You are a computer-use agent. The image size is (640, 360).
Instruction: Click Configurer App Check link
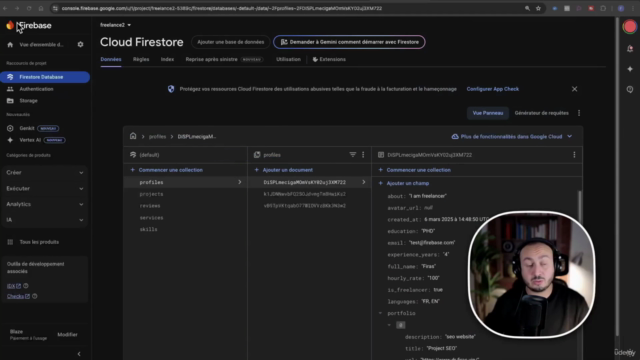pyautogui.click(x=493, y=89)
